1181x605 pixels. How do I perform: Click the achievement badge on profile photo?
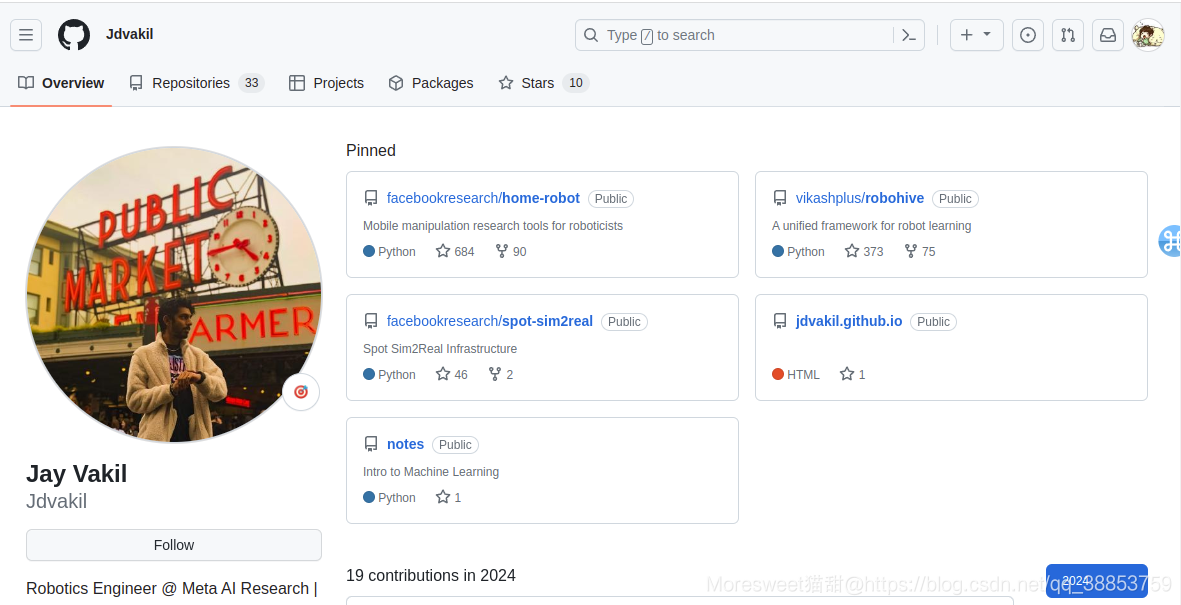click(301, 392)
